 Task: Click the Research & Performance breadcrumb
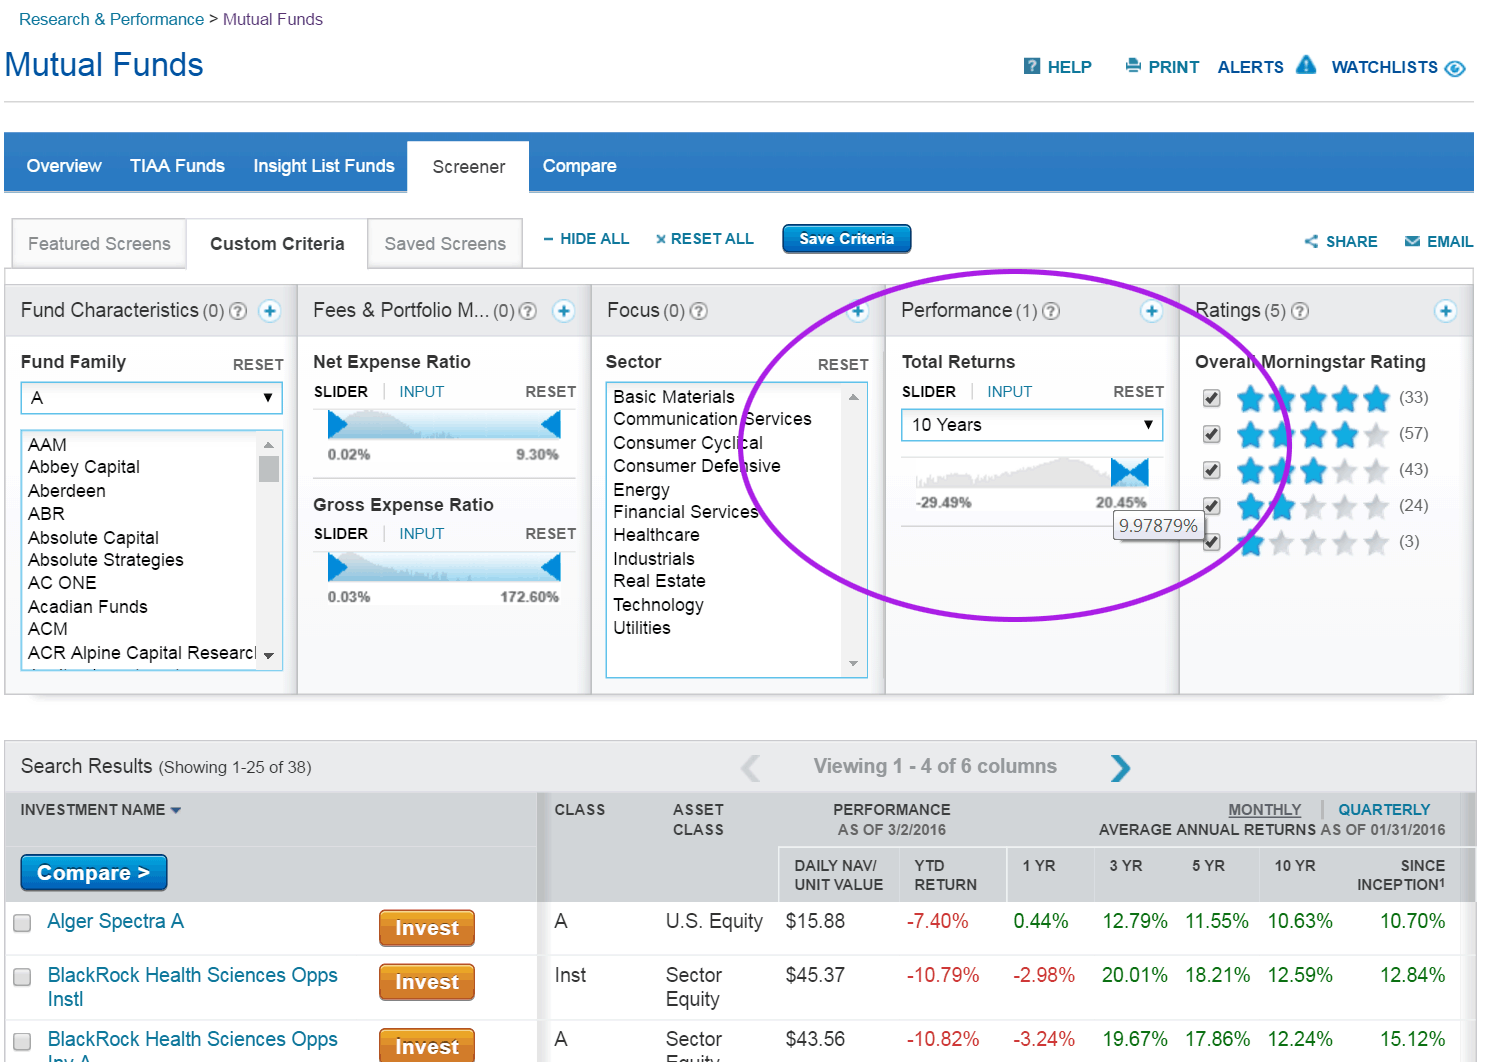111,19
